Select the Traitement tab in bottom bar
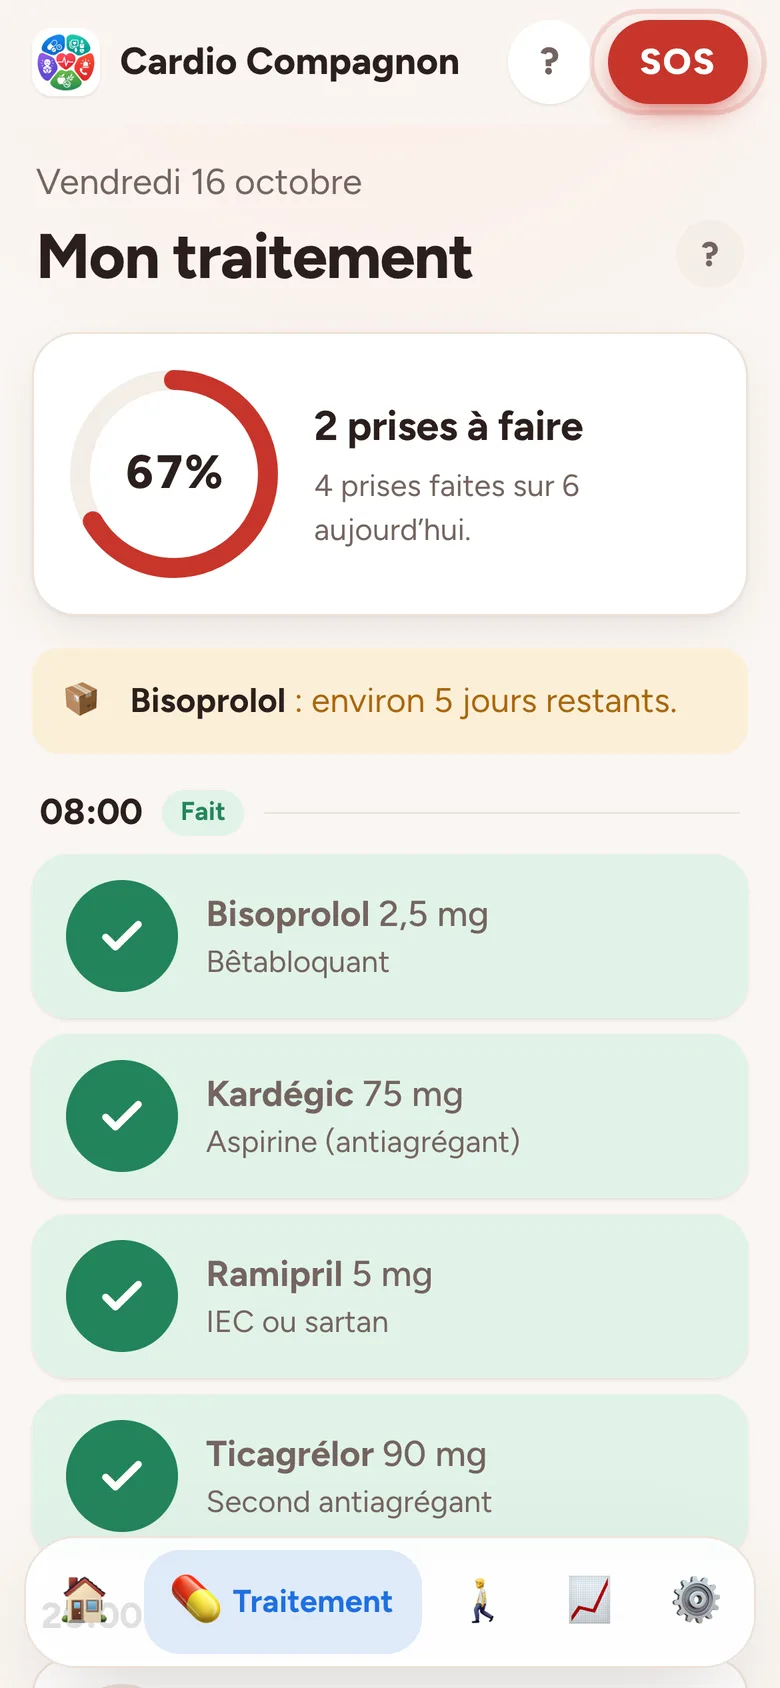780x1688 pixels. pos(283,1601)
